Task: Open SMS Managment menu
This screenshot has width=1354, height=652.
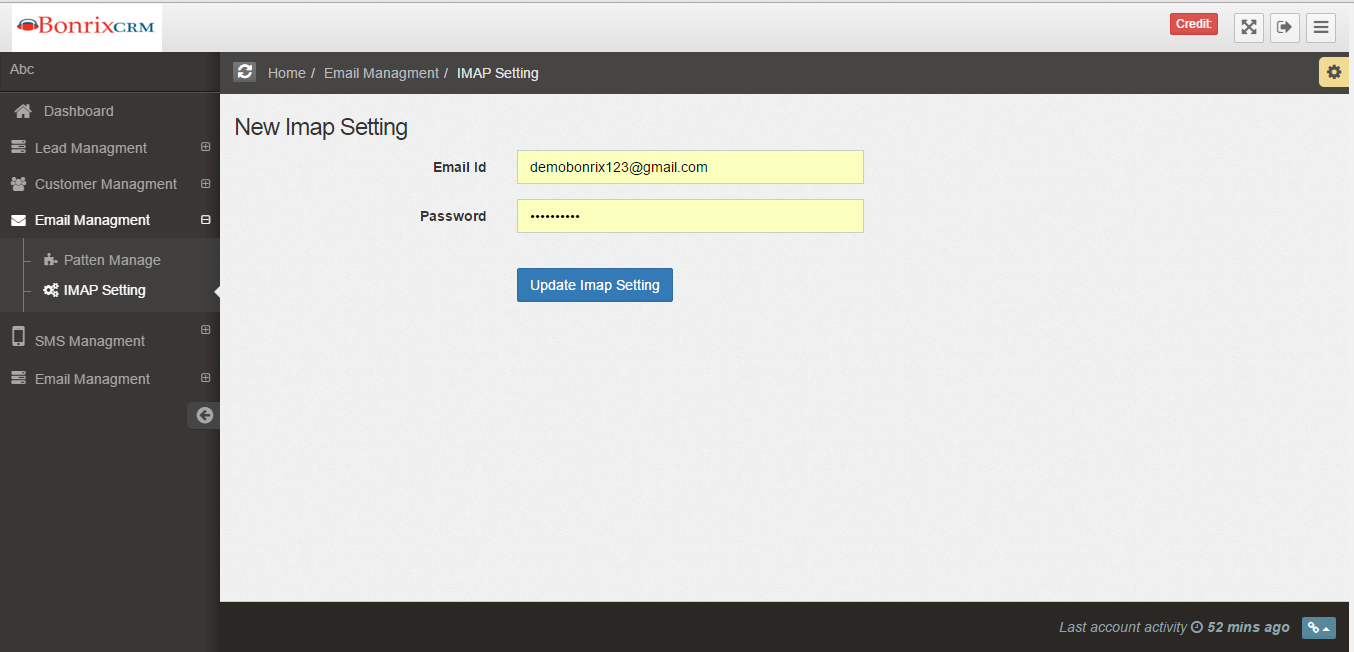Action: [x=90, y=341]
